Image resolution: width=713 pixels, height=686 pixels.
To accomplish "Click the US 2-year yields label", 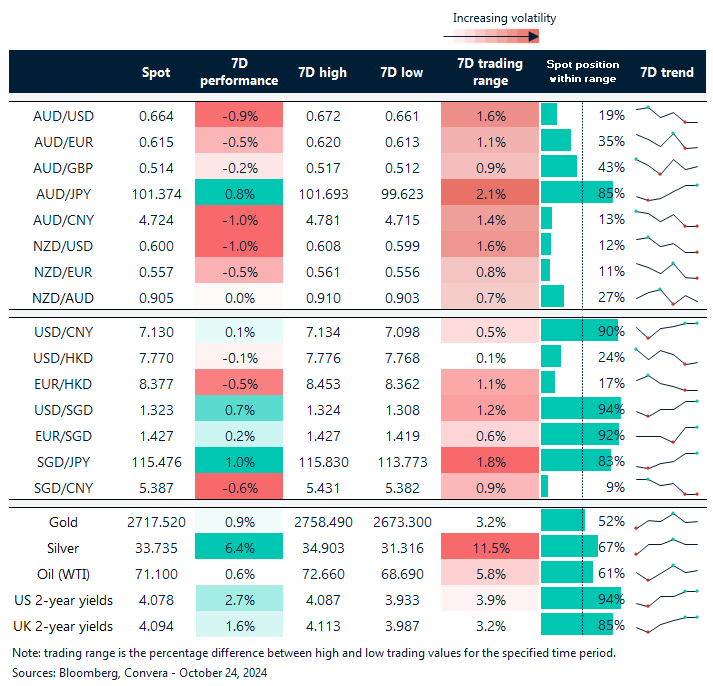I will pos(63,600).
